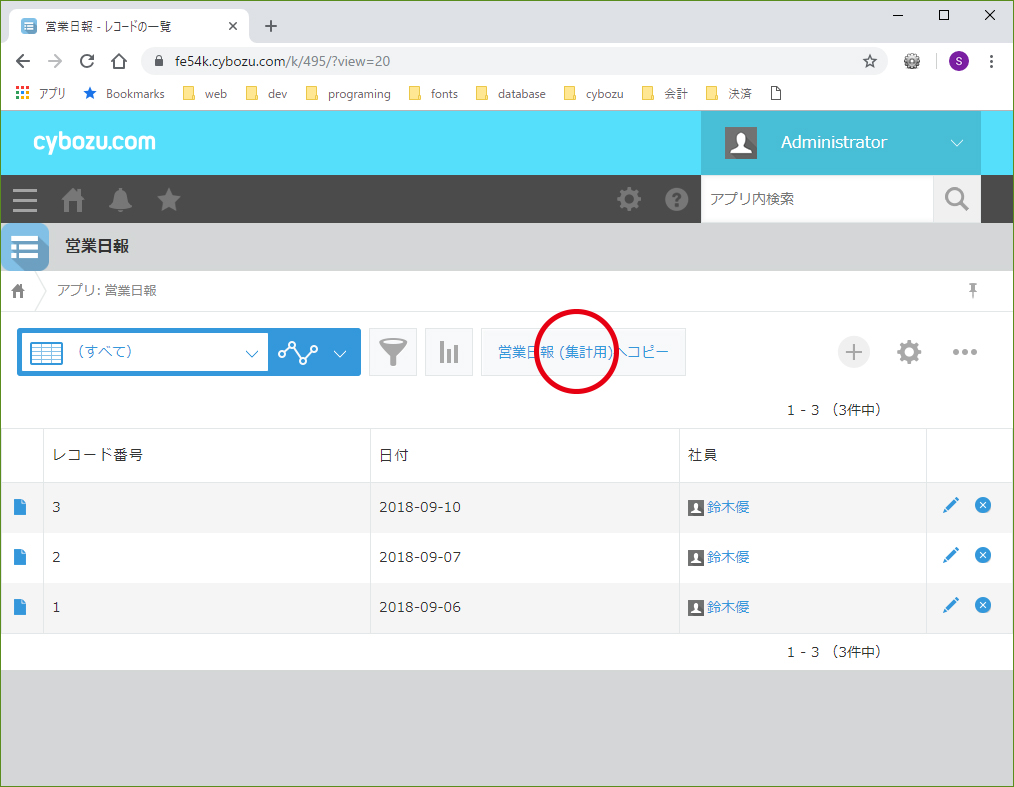This screenshot has height=787, width=1014.
Task: Click the magnifier search button
Action: [956, 199]
